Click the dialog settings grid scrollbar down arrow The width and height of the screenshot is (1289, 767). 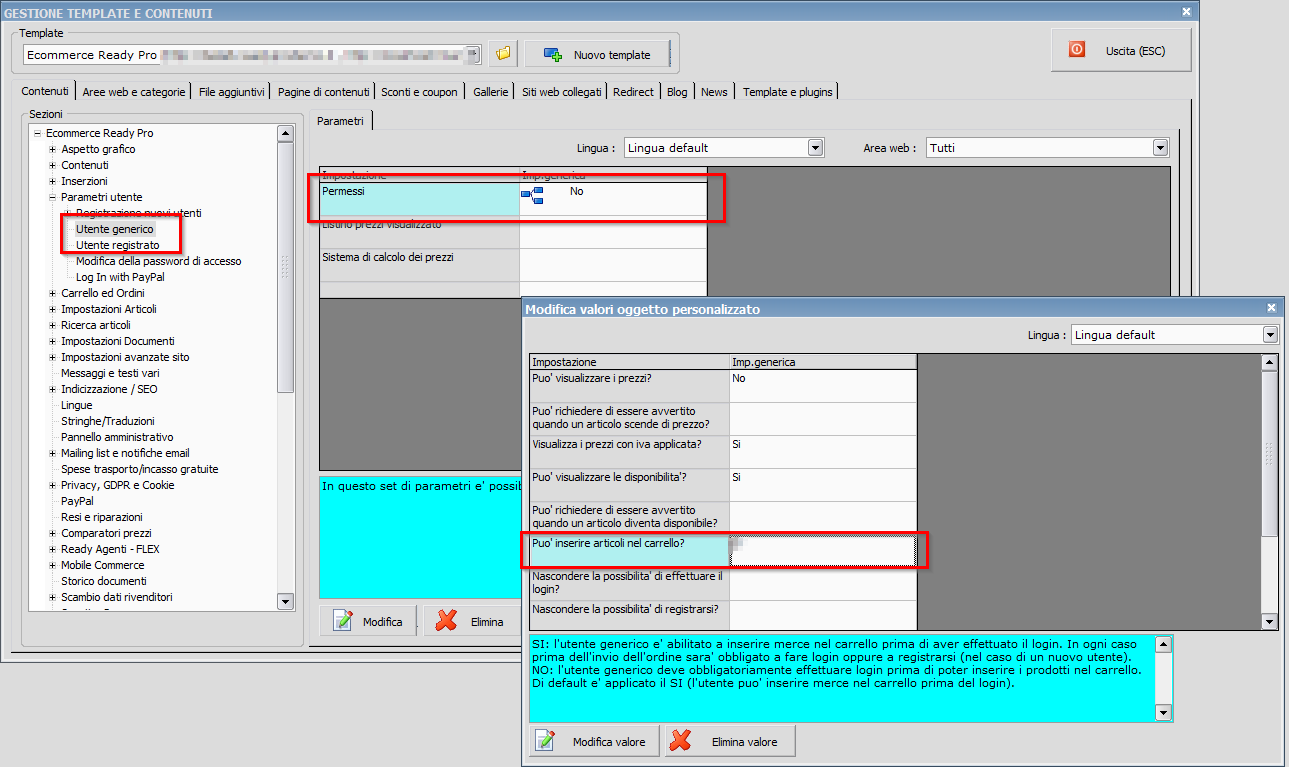1270,621
